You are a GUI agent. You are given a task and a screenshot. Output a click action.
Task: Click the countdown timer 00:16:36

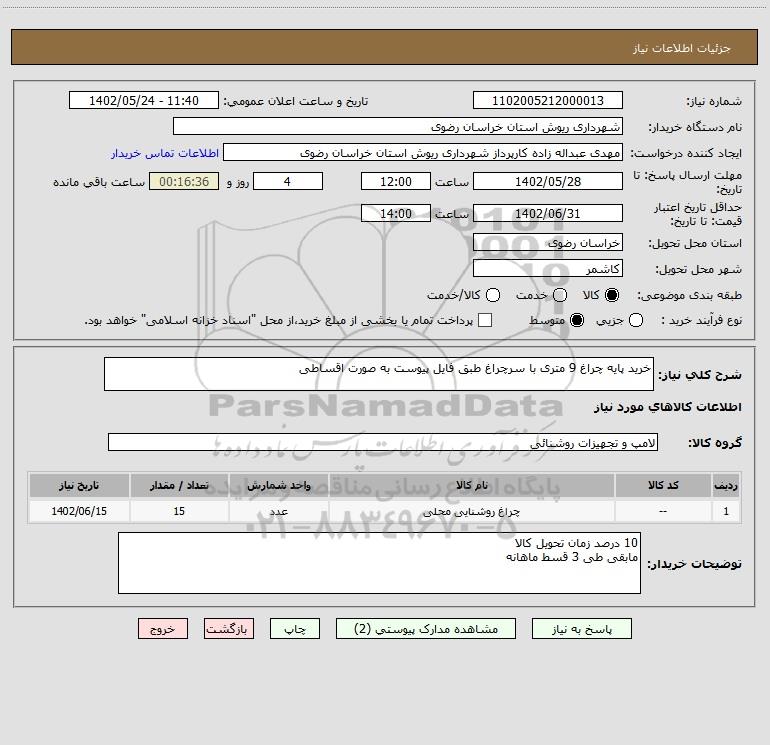[x=184, y=182]
